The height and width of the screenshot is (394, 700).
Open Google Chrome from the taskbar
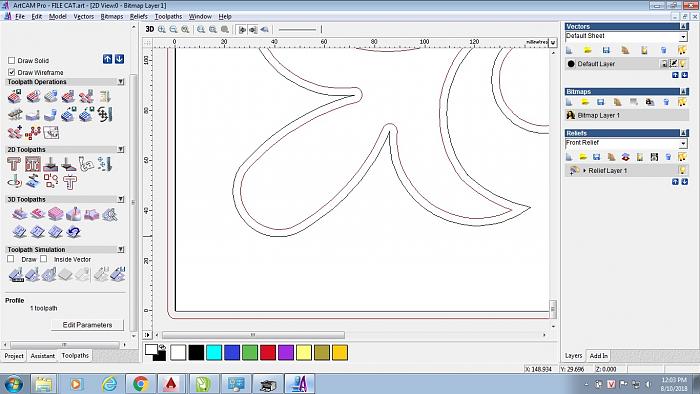click(140, 384)
